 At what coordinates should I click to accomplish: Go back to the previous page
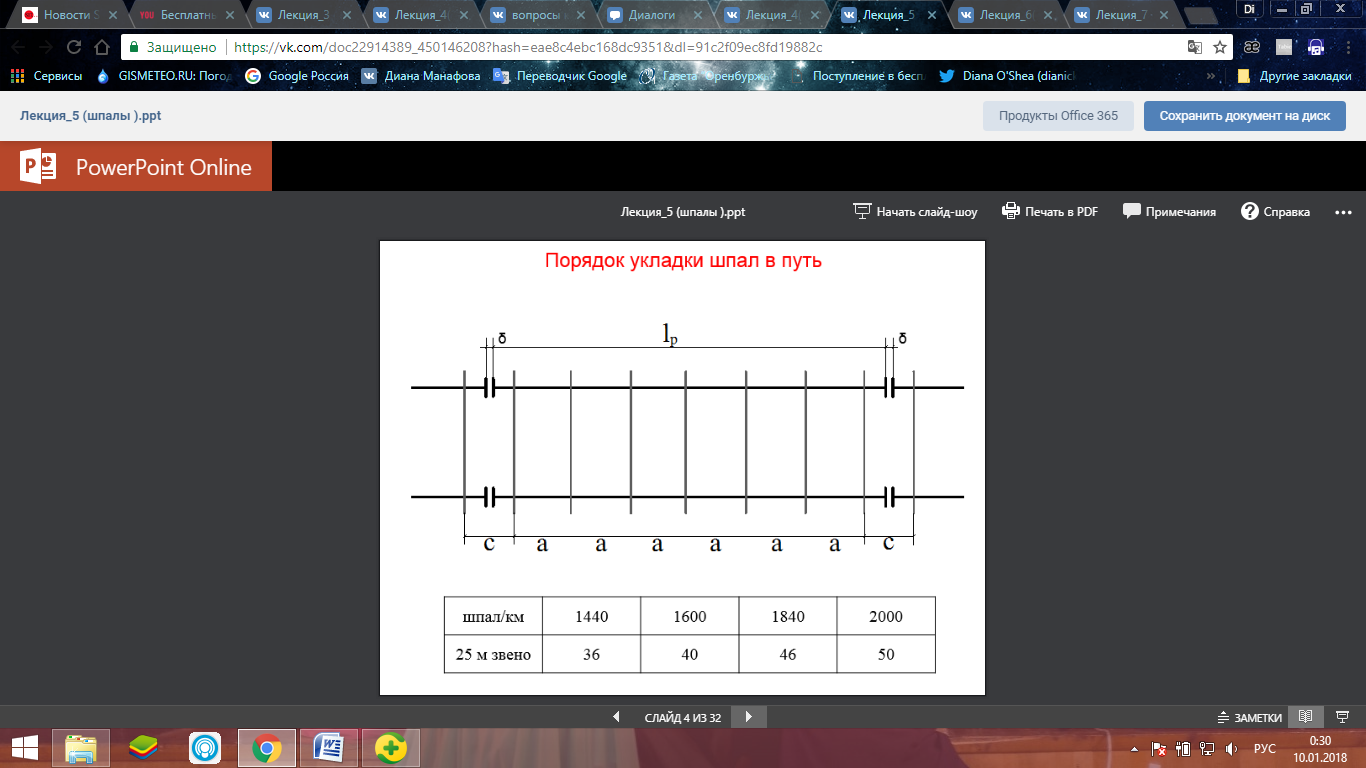[18, 47]
